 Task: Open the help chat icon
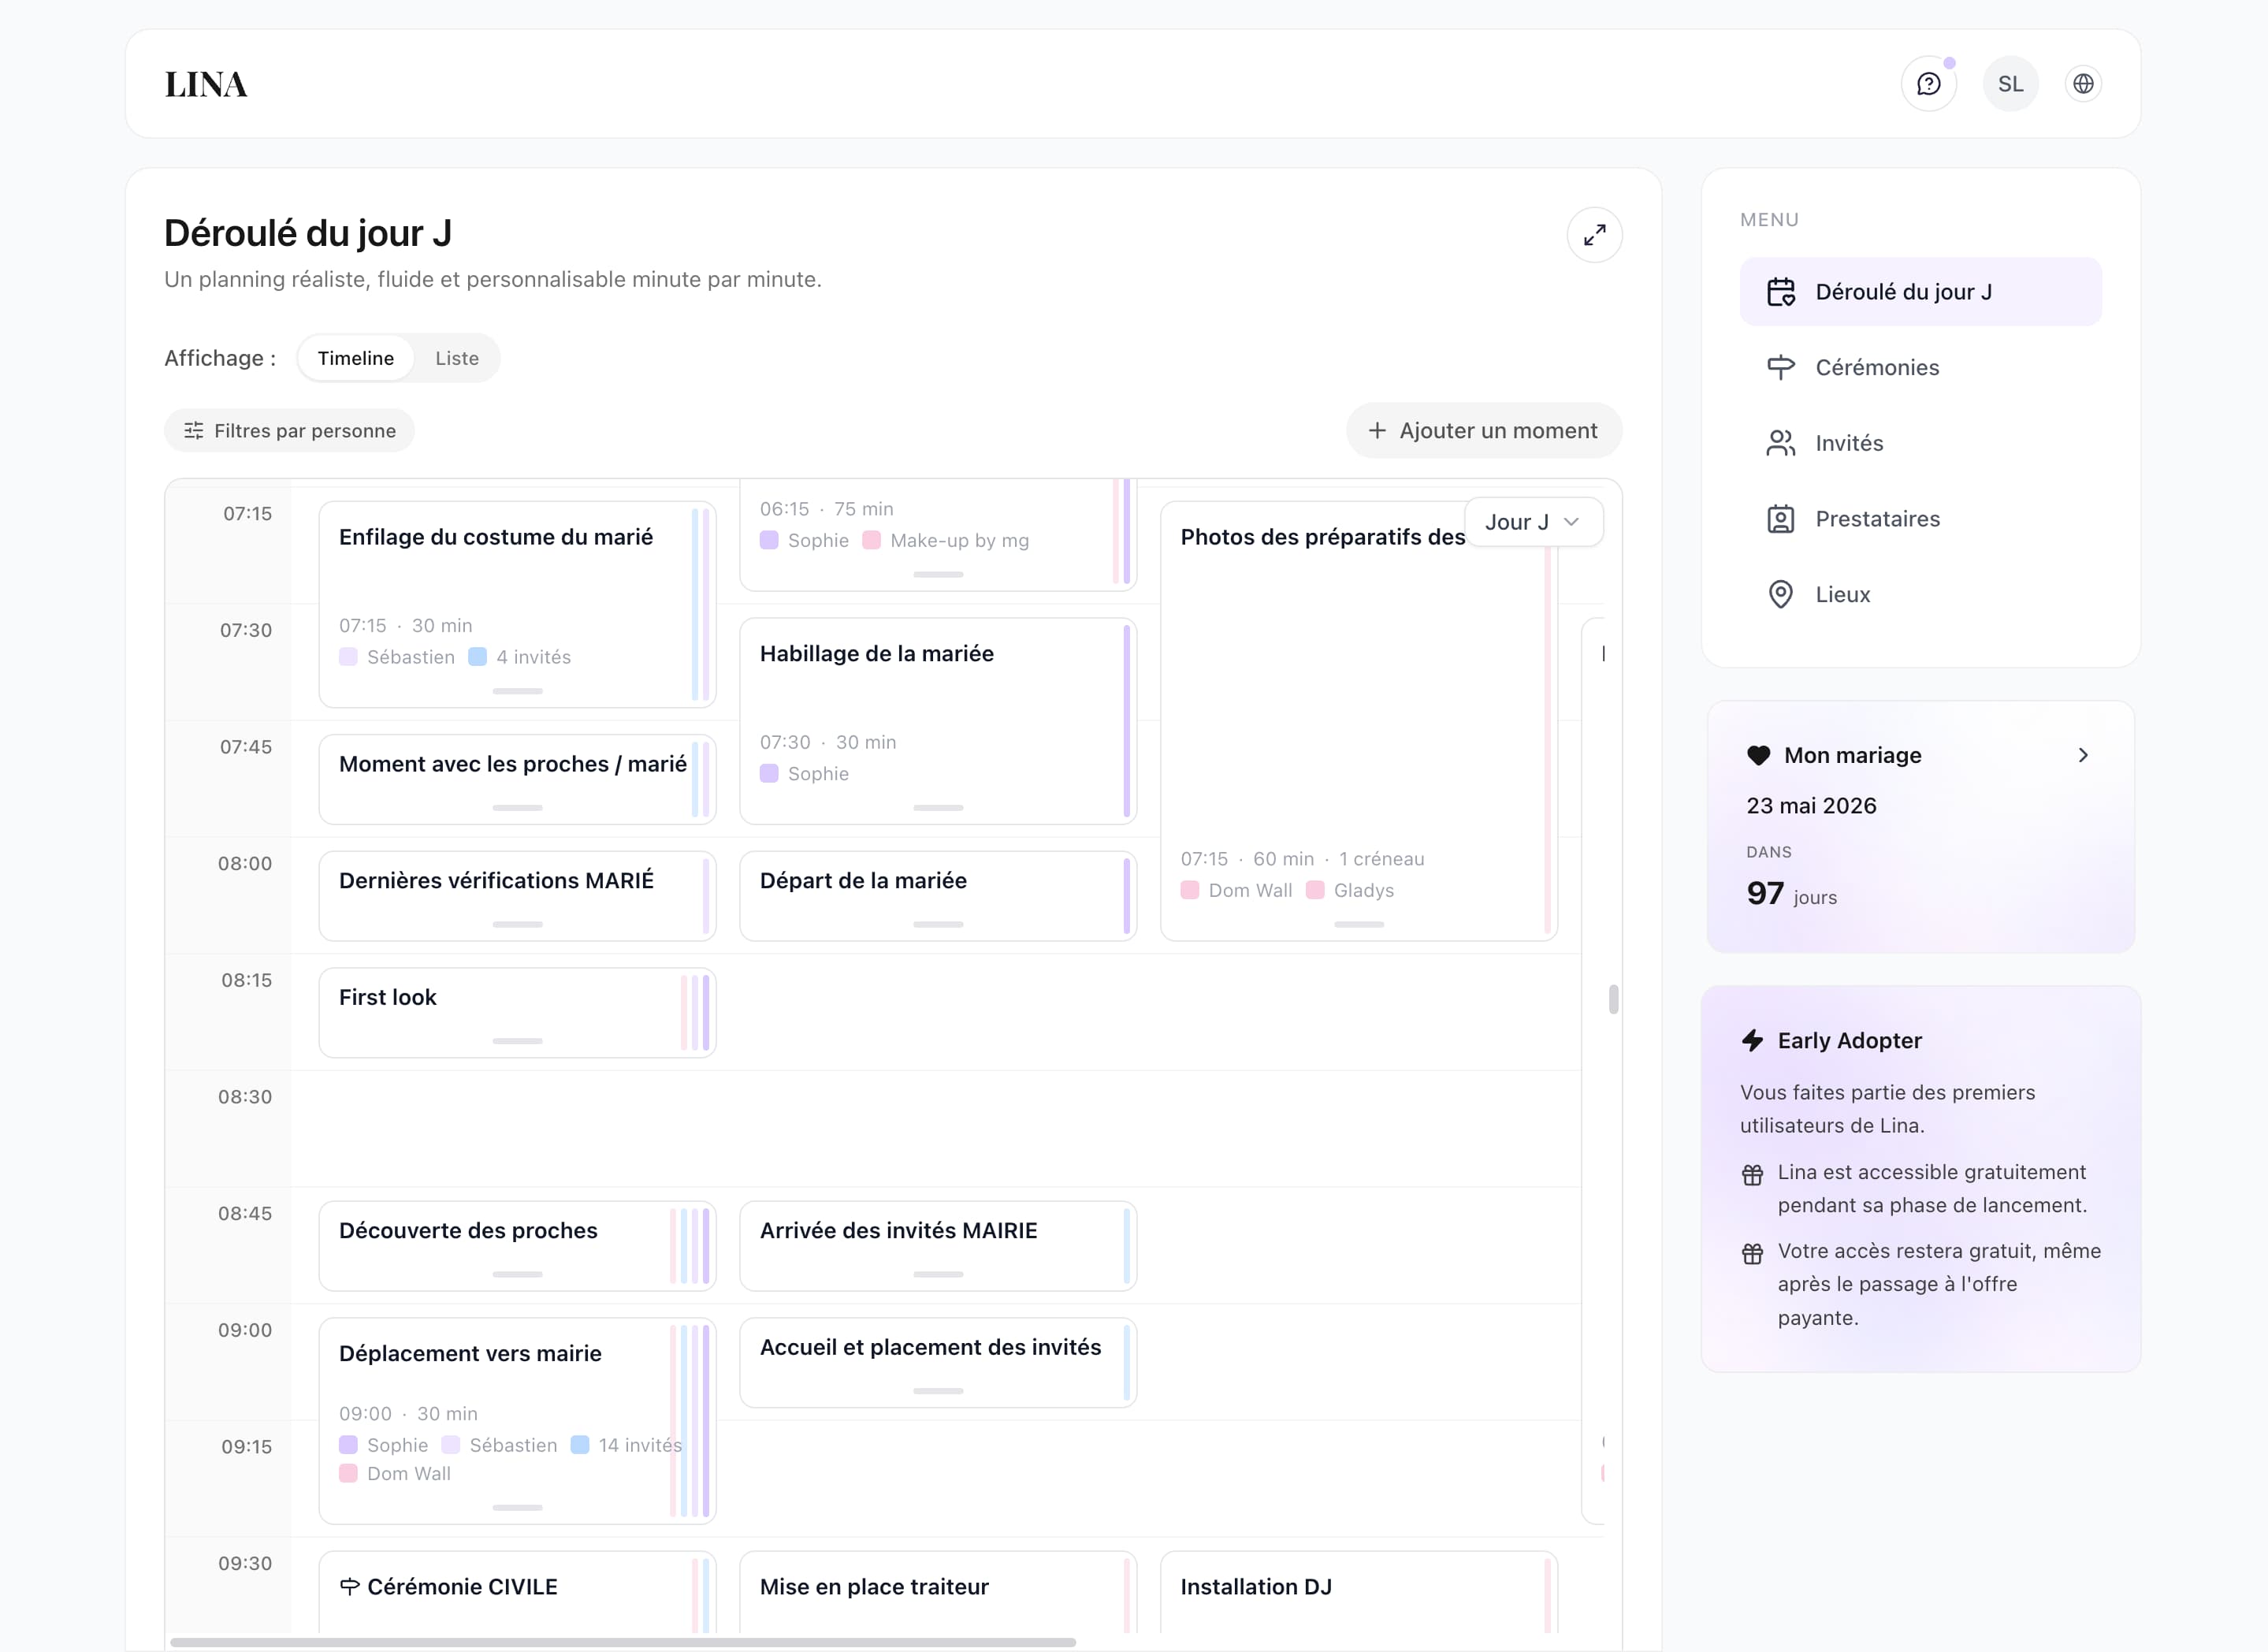click(1928, 84)
